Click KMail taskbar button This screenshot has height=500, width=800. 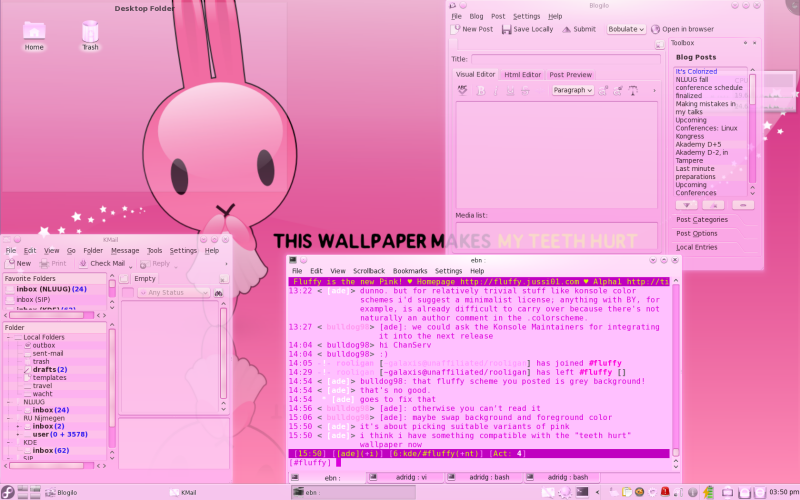(x=184, y=492)
